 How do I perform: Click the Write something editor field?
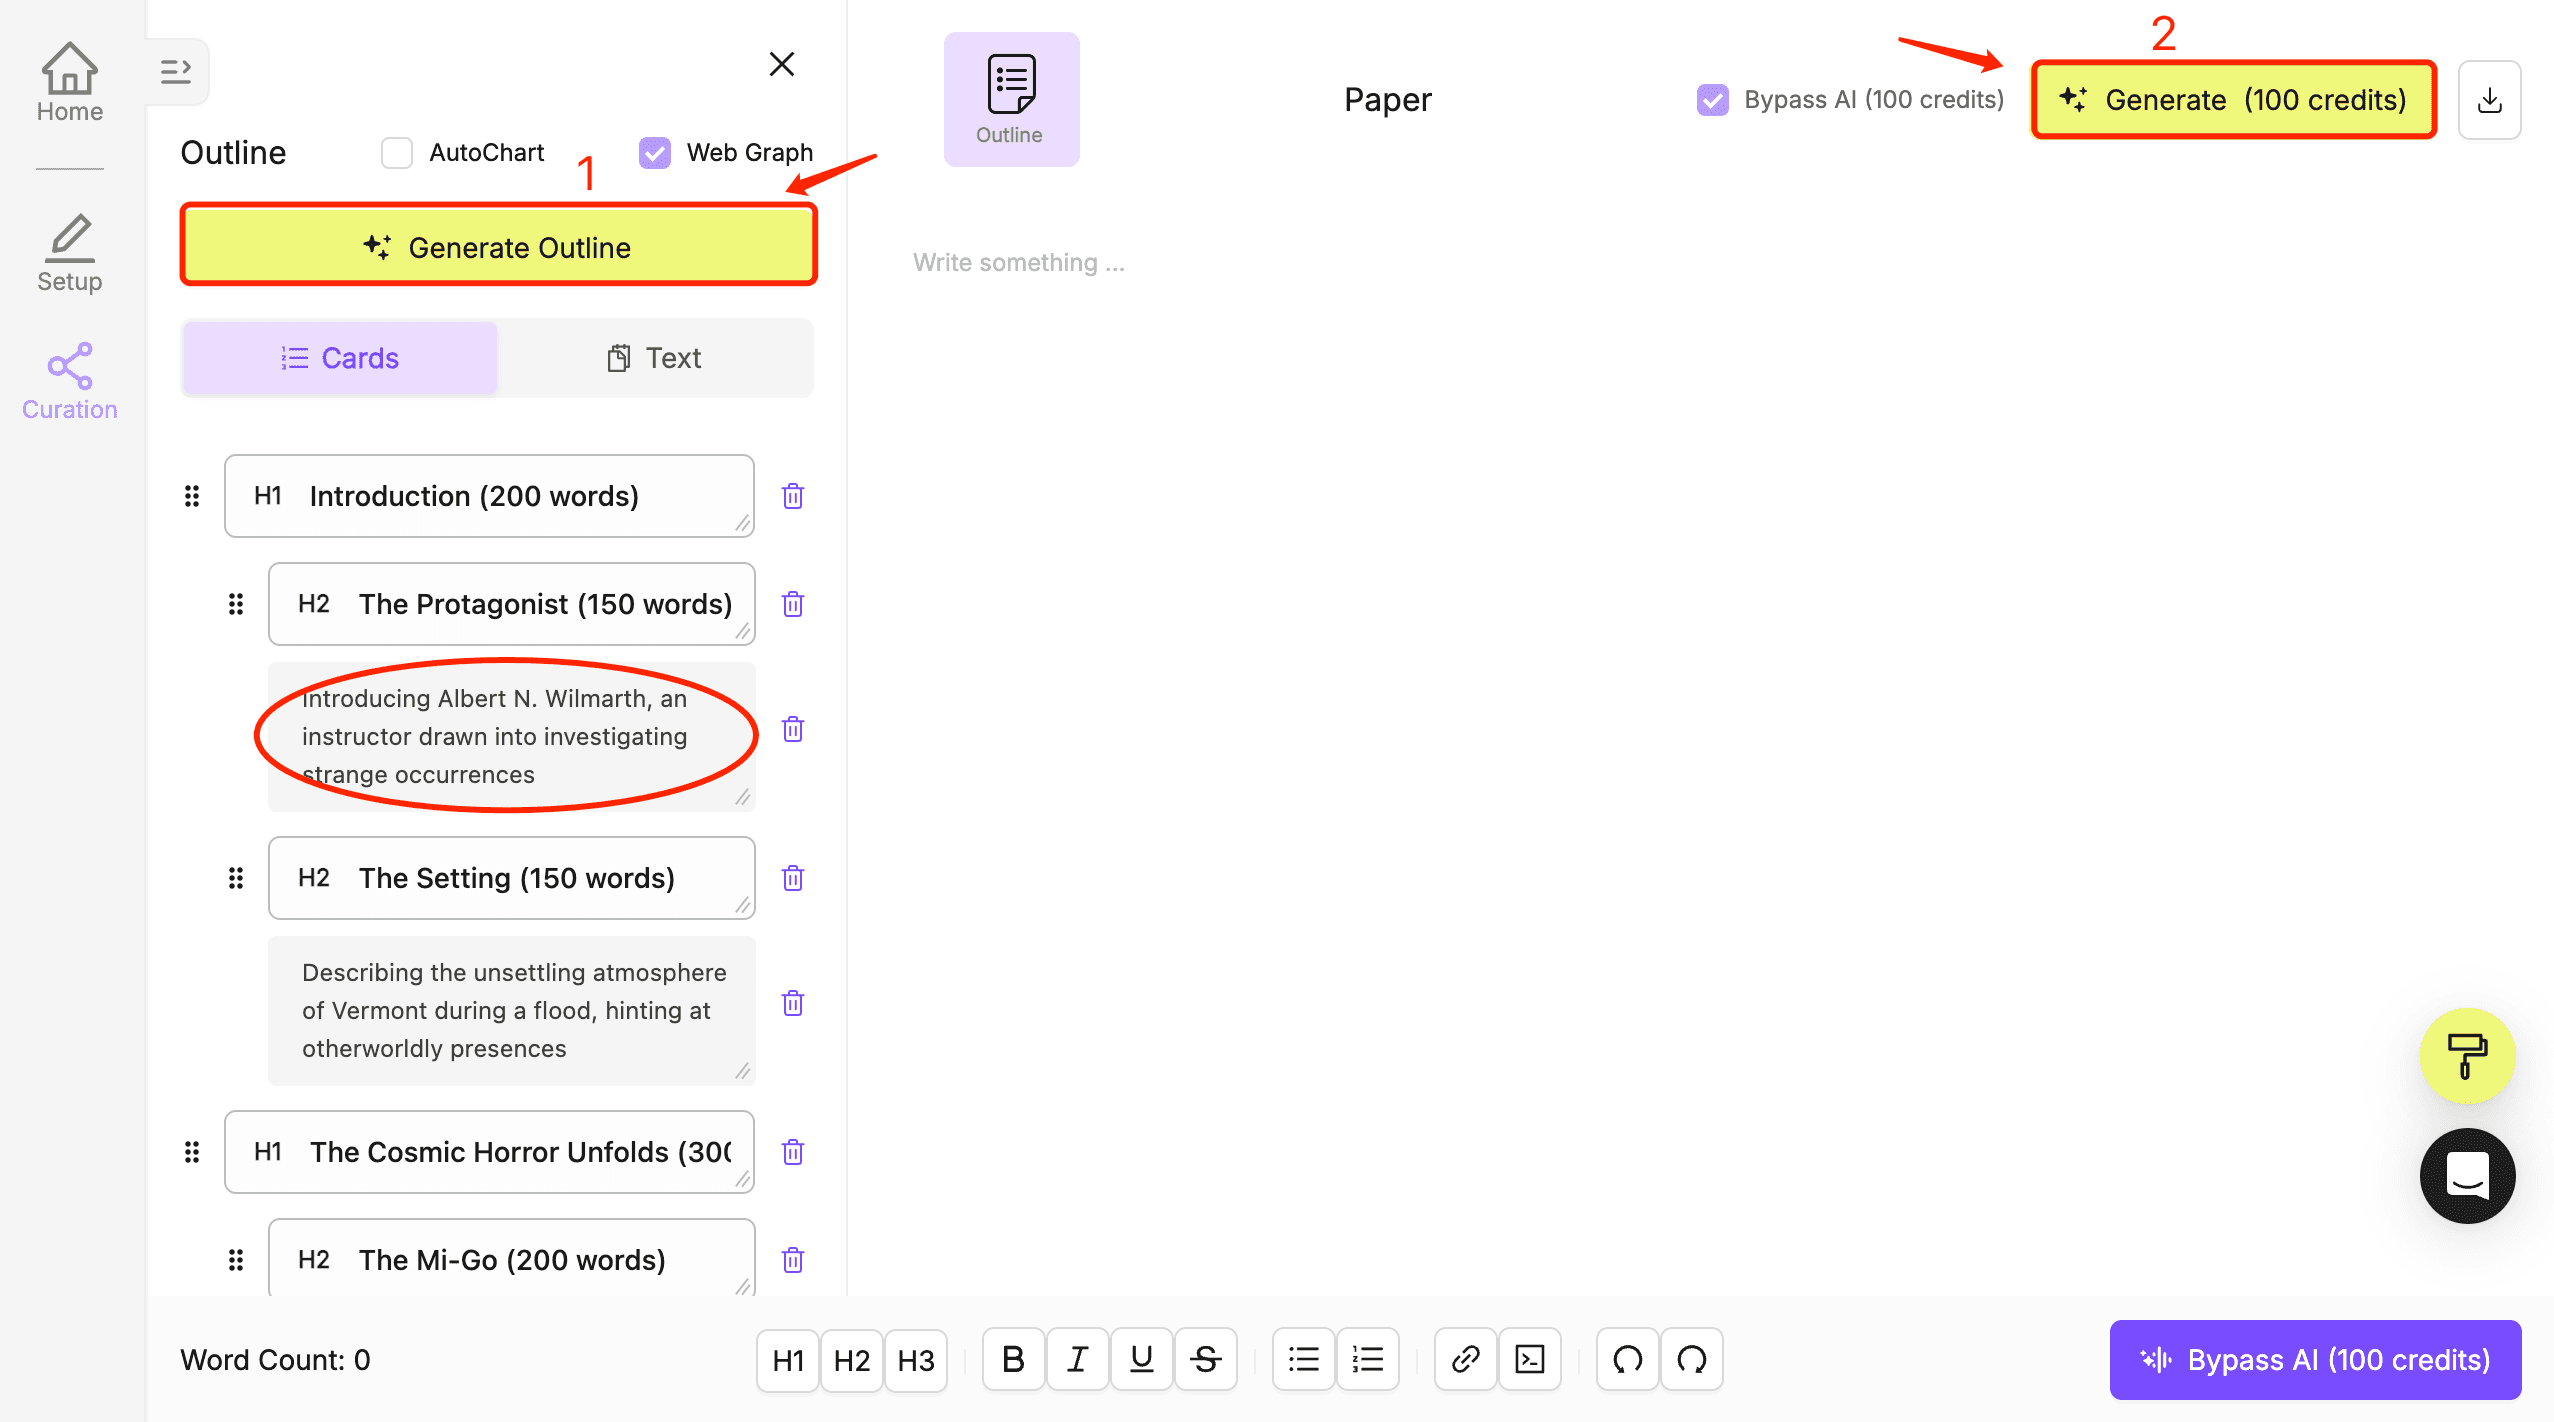pyautogui.click(x=1018, y=262)
